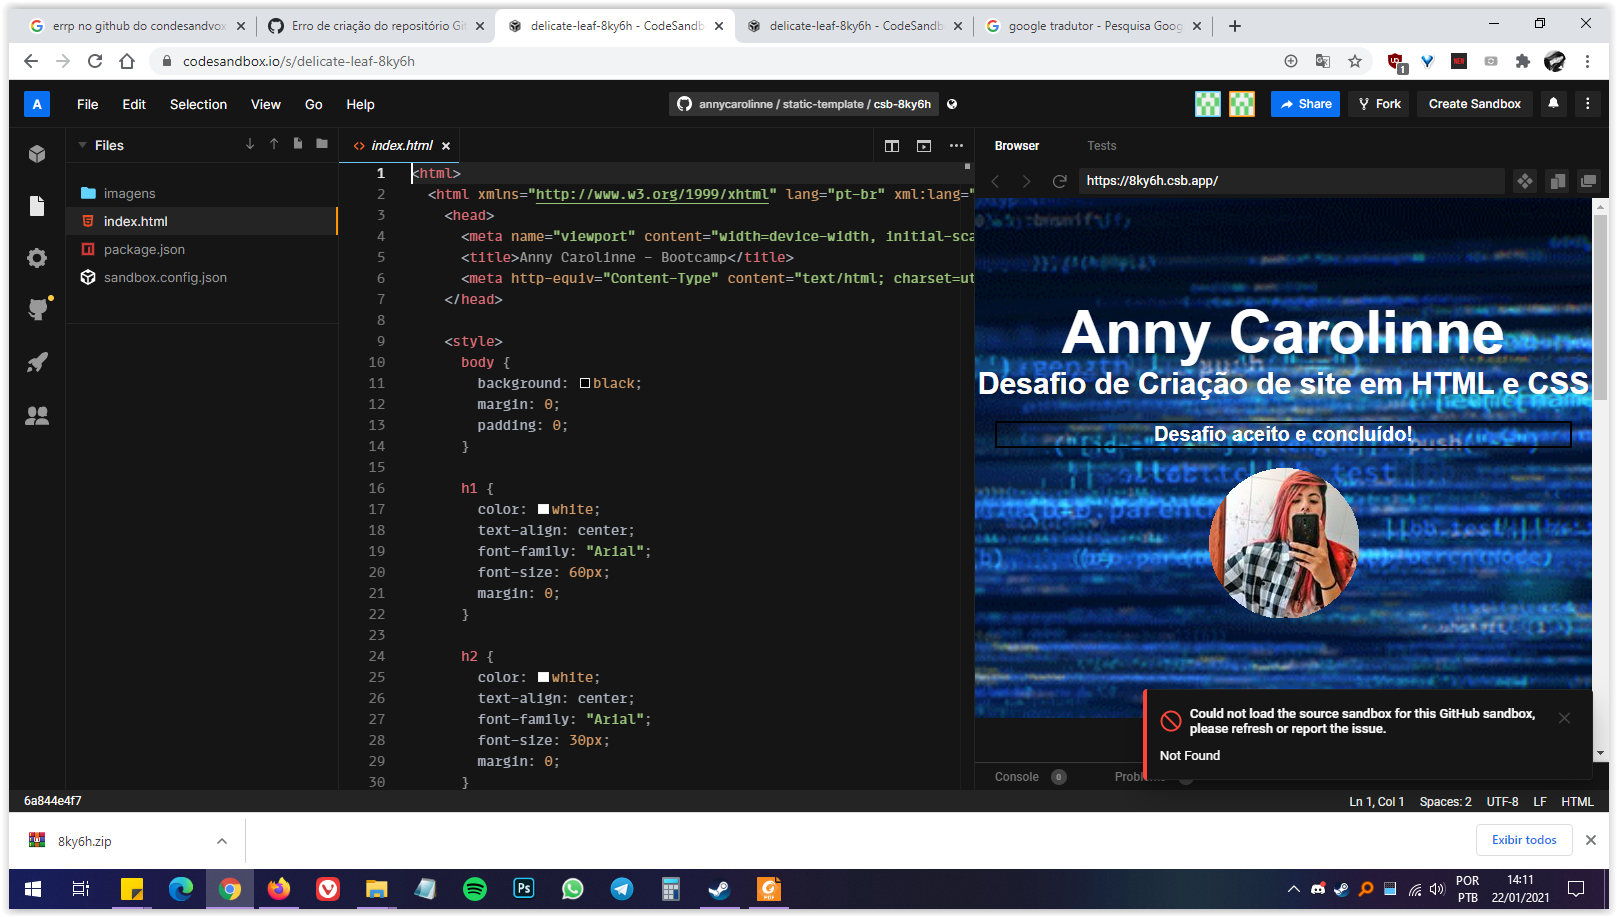Open annycarolinne static-template GitHub link
The image size is (1617, 917).
(804, 104)
